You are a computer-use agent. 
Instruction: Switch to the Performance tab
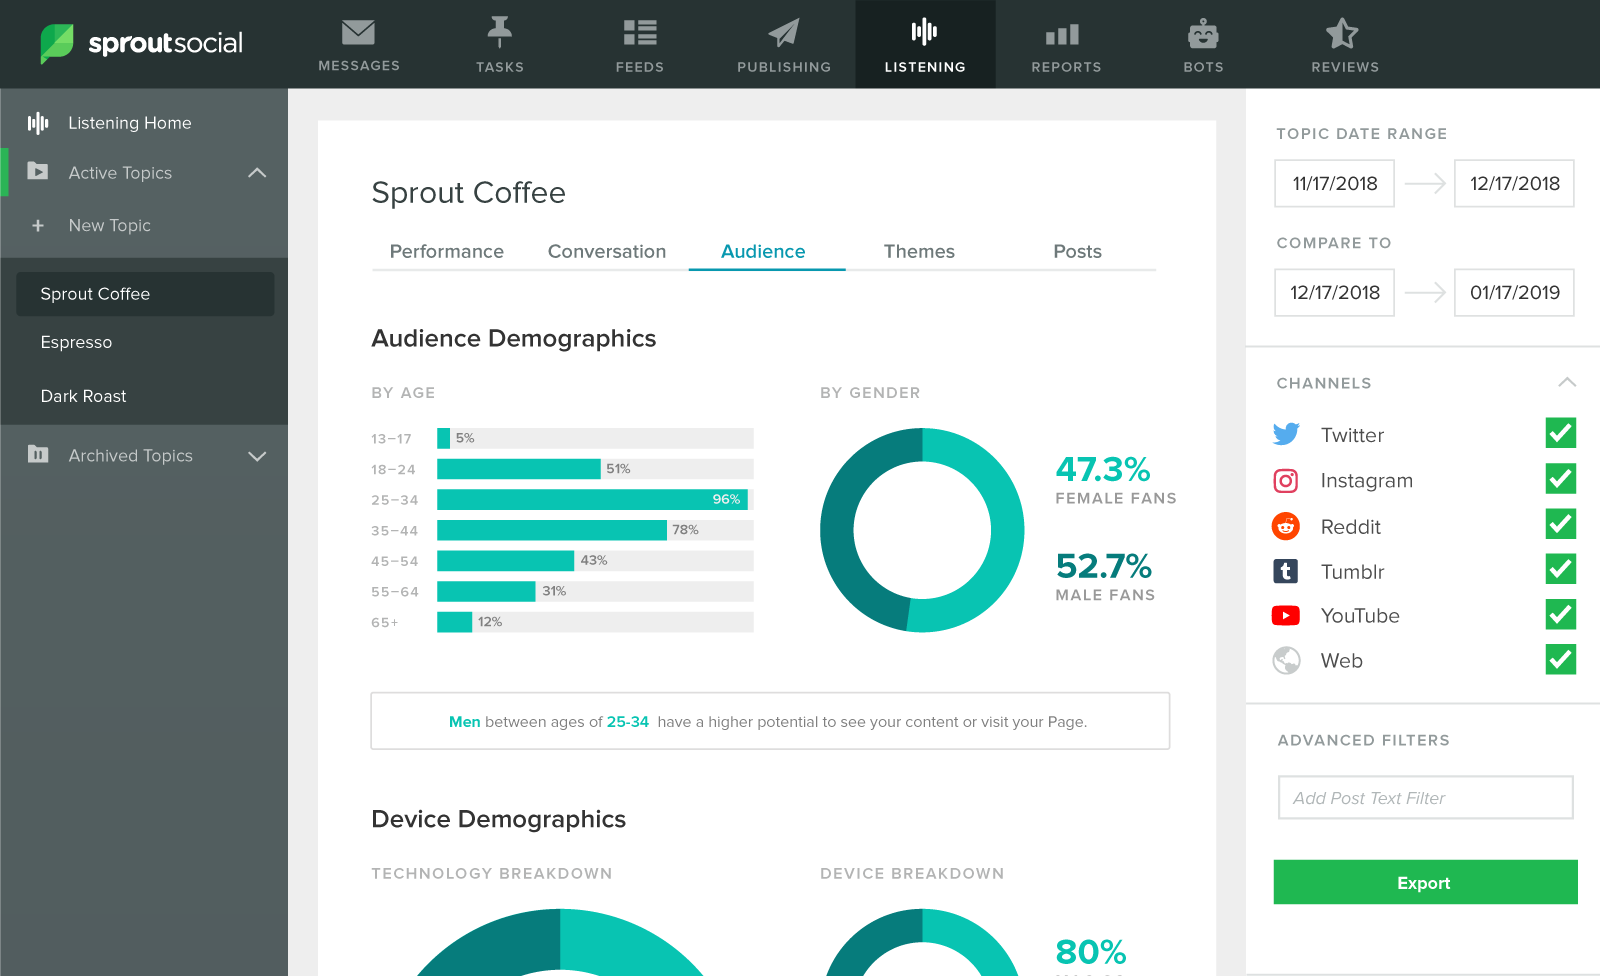(x=447, y=251)
